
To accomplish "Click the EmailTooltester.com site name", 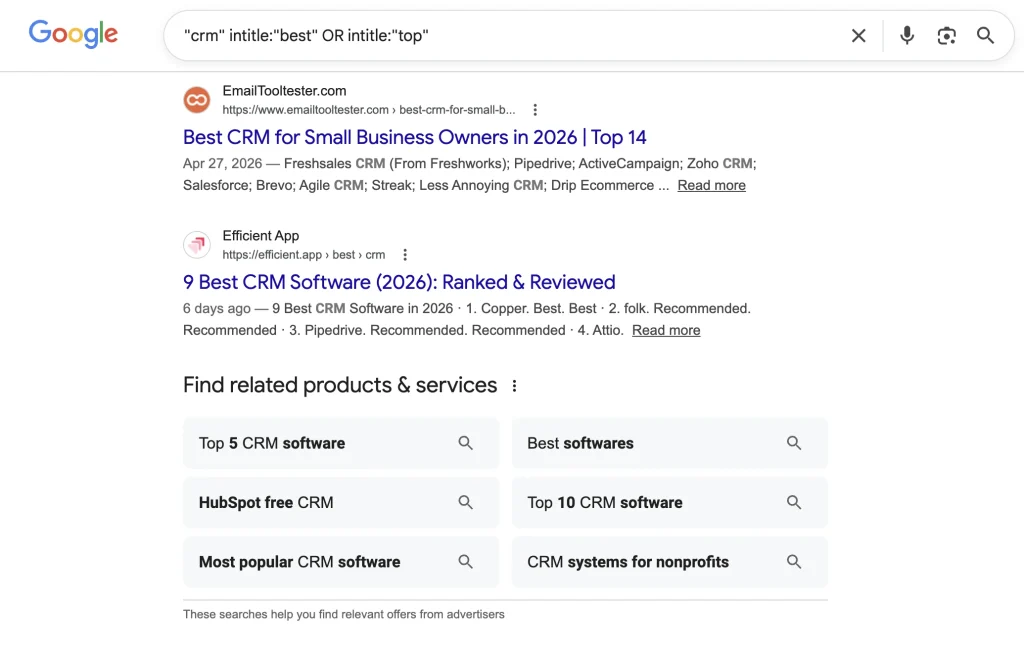I will [x=284, y=91].
